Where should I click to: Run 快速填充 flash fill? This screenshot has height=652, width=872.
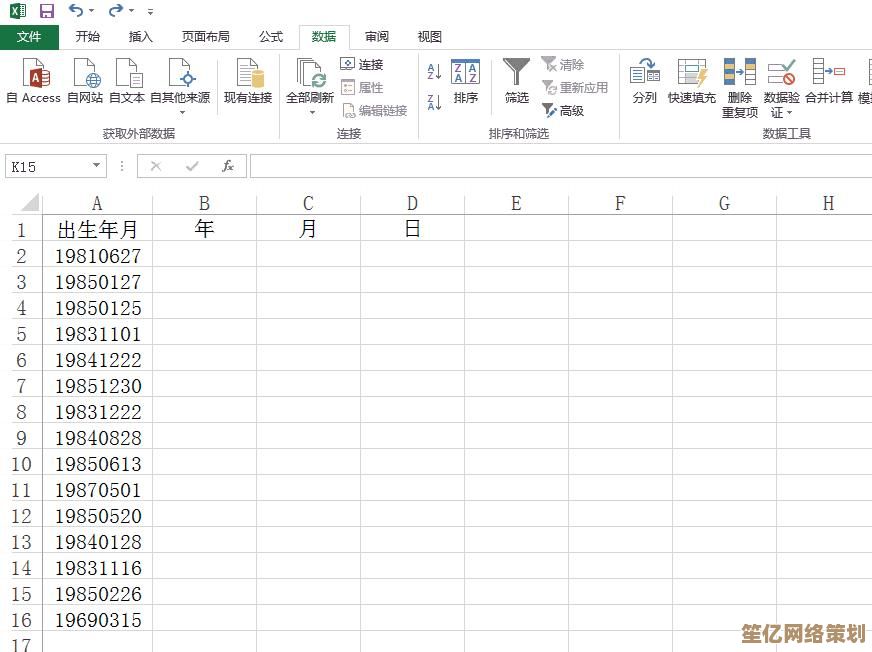point(692,80)
